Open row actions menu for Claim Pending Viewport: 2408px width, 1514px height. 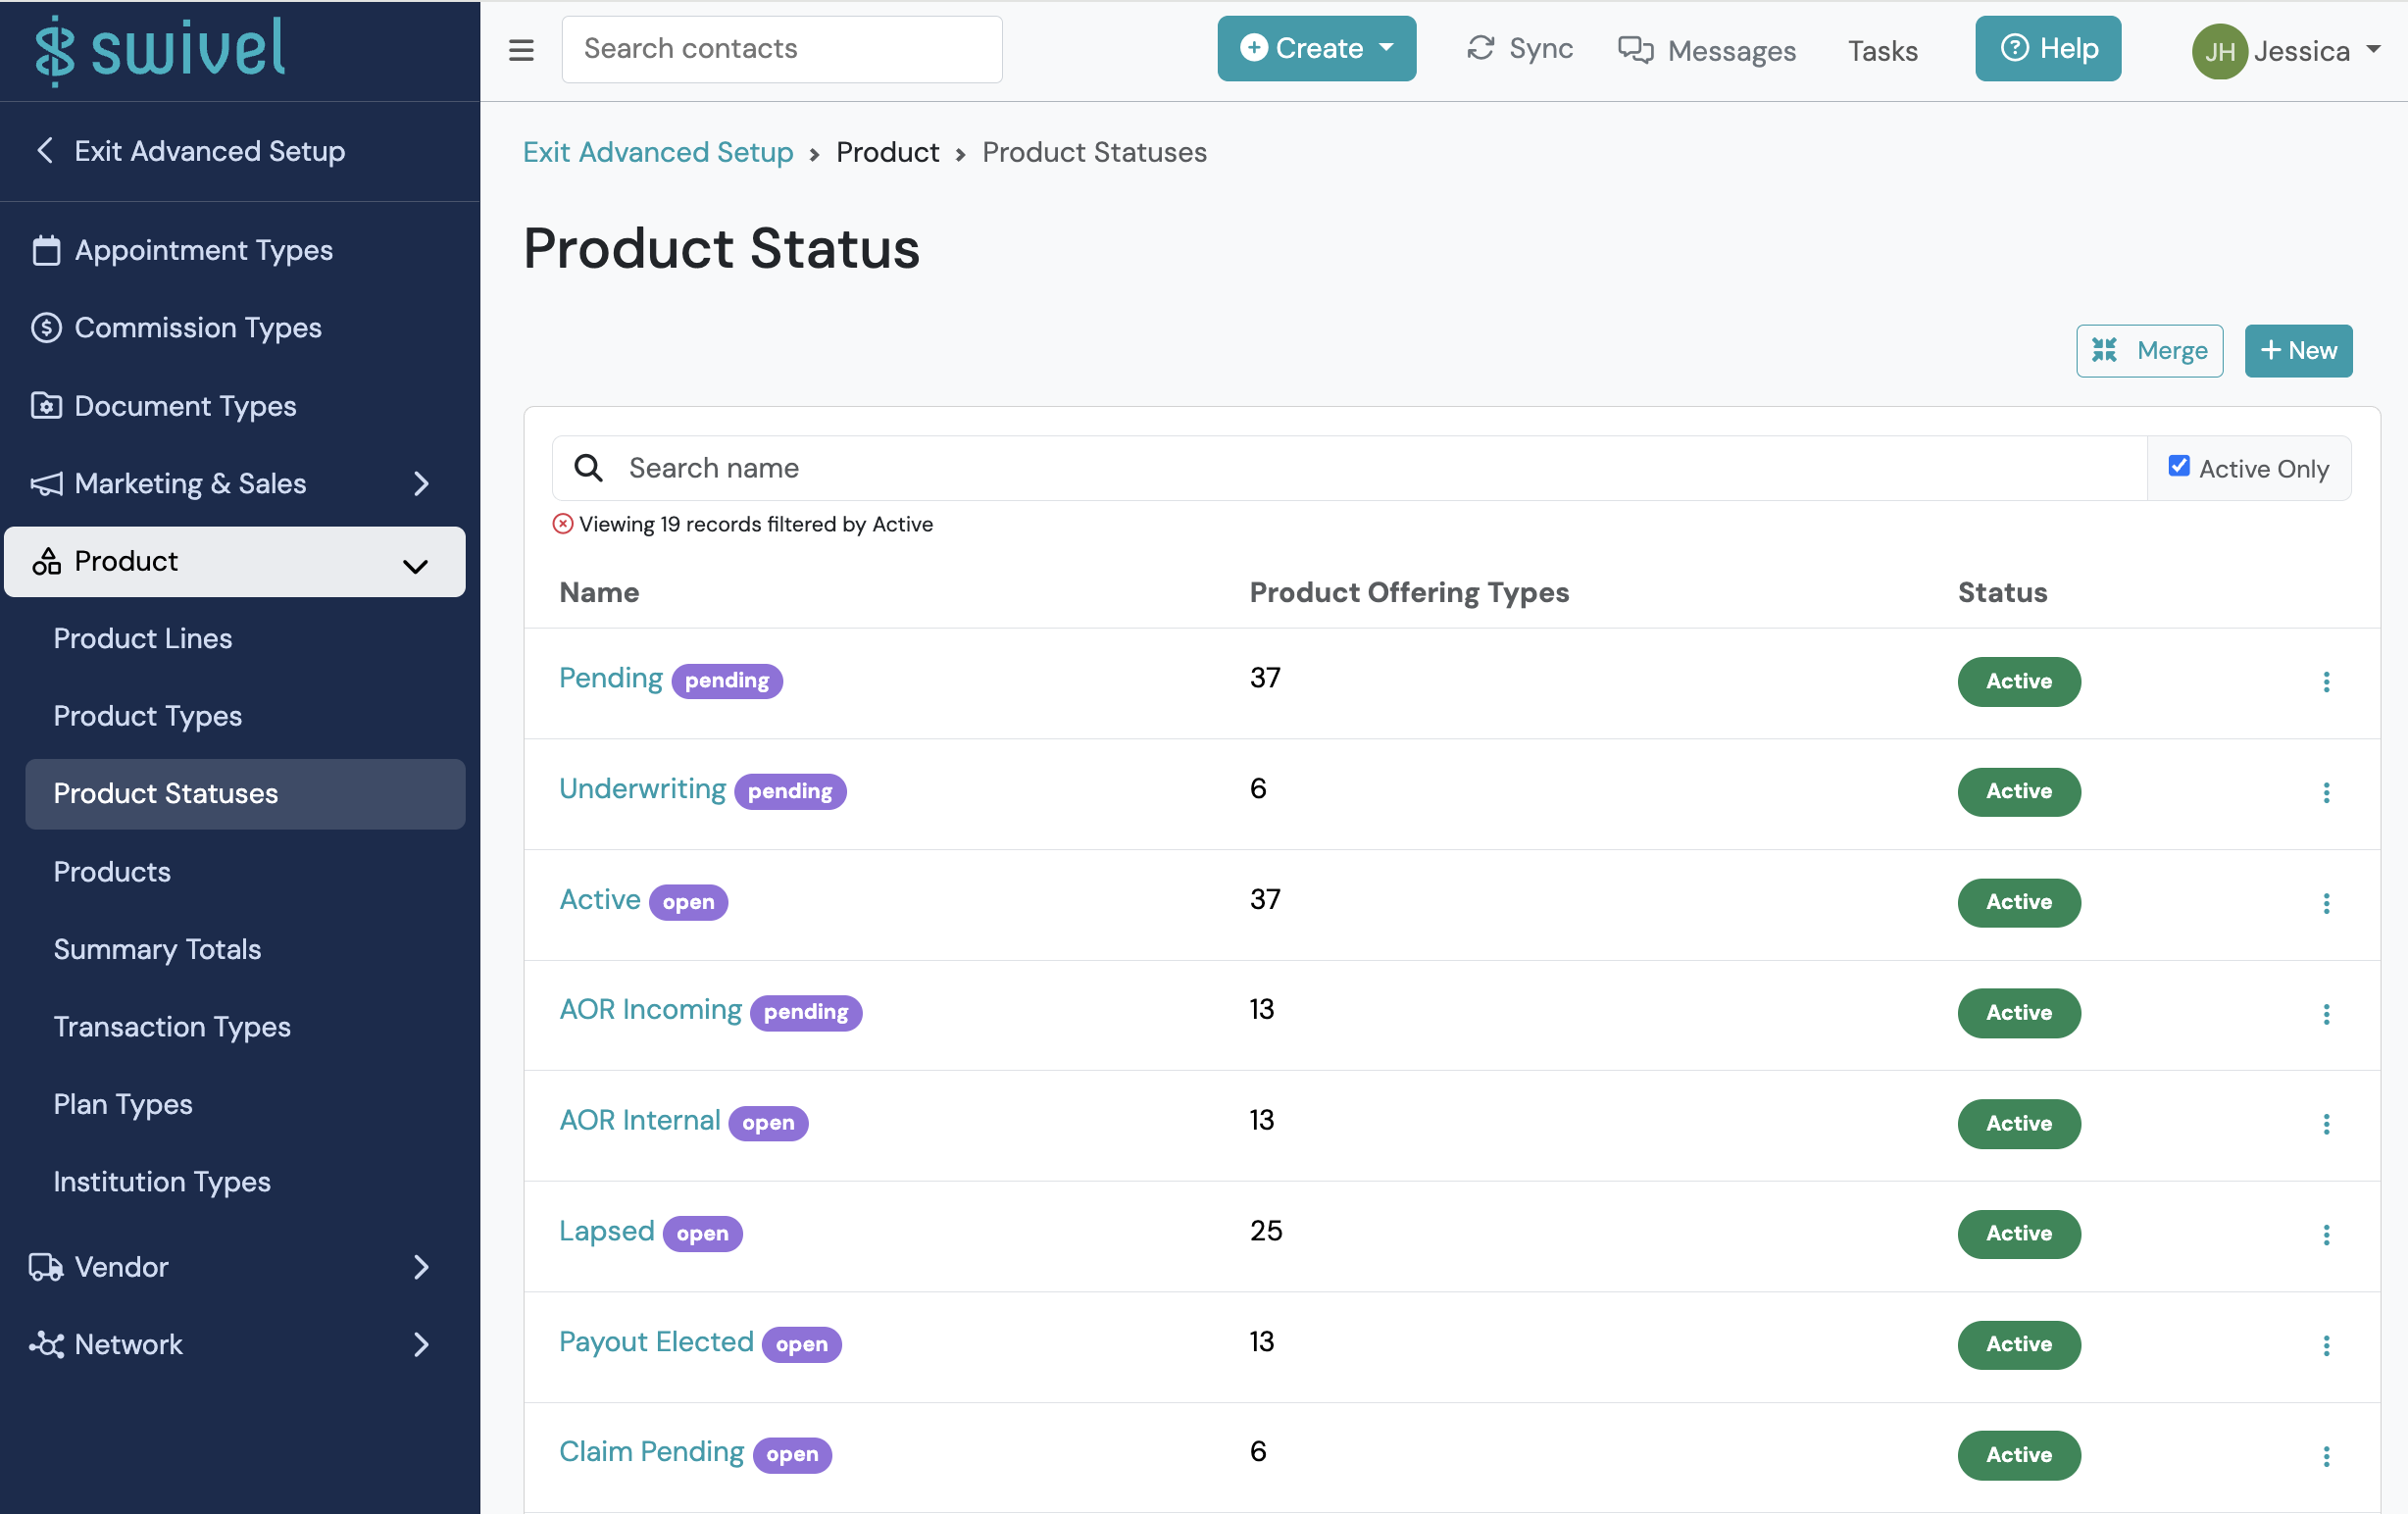[2326, 1456]
